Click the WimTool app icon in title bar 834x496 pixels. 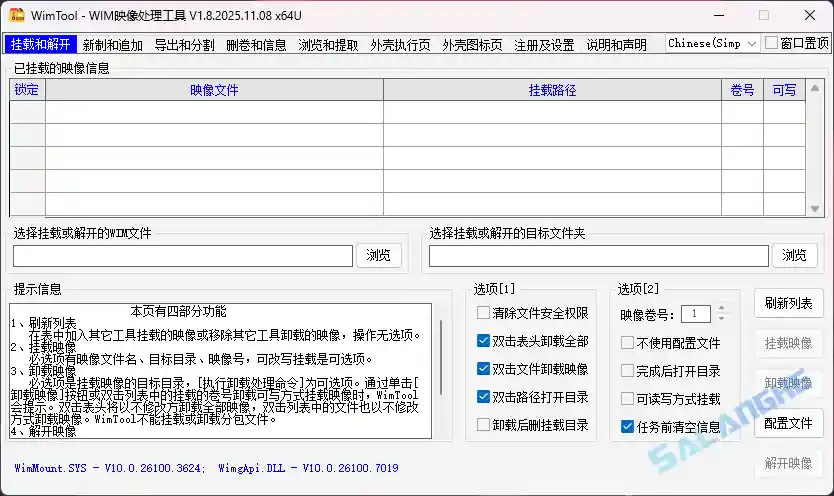(x=16, y=15)
